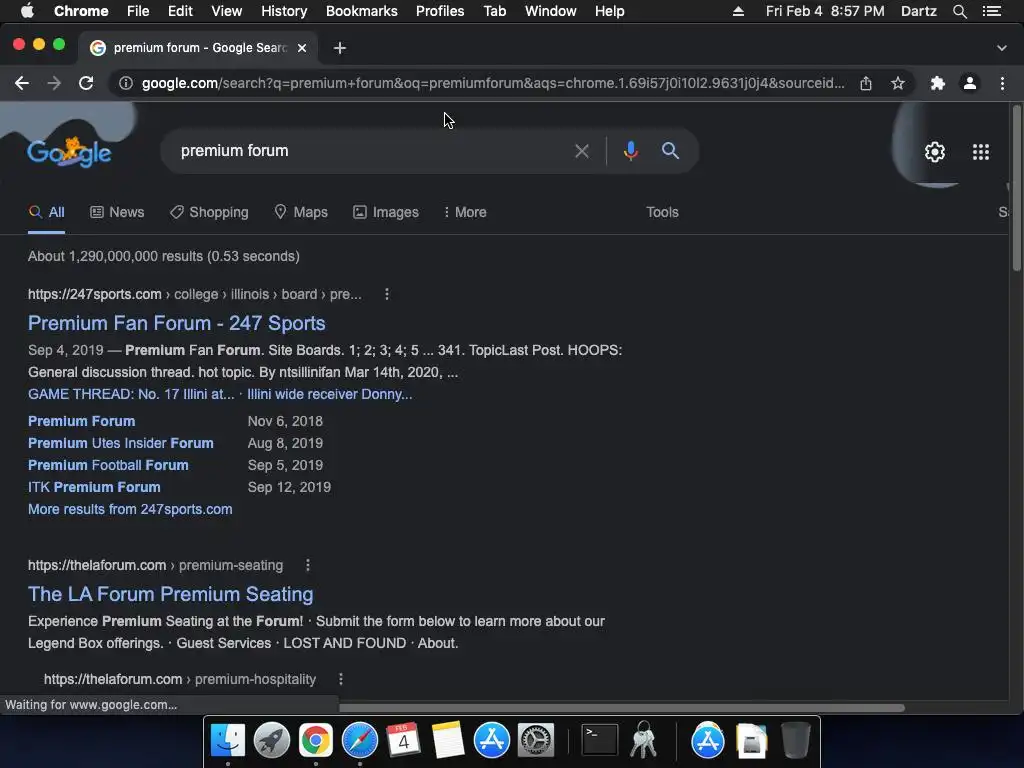Click the address bar URL

click(x=493, y=83)
